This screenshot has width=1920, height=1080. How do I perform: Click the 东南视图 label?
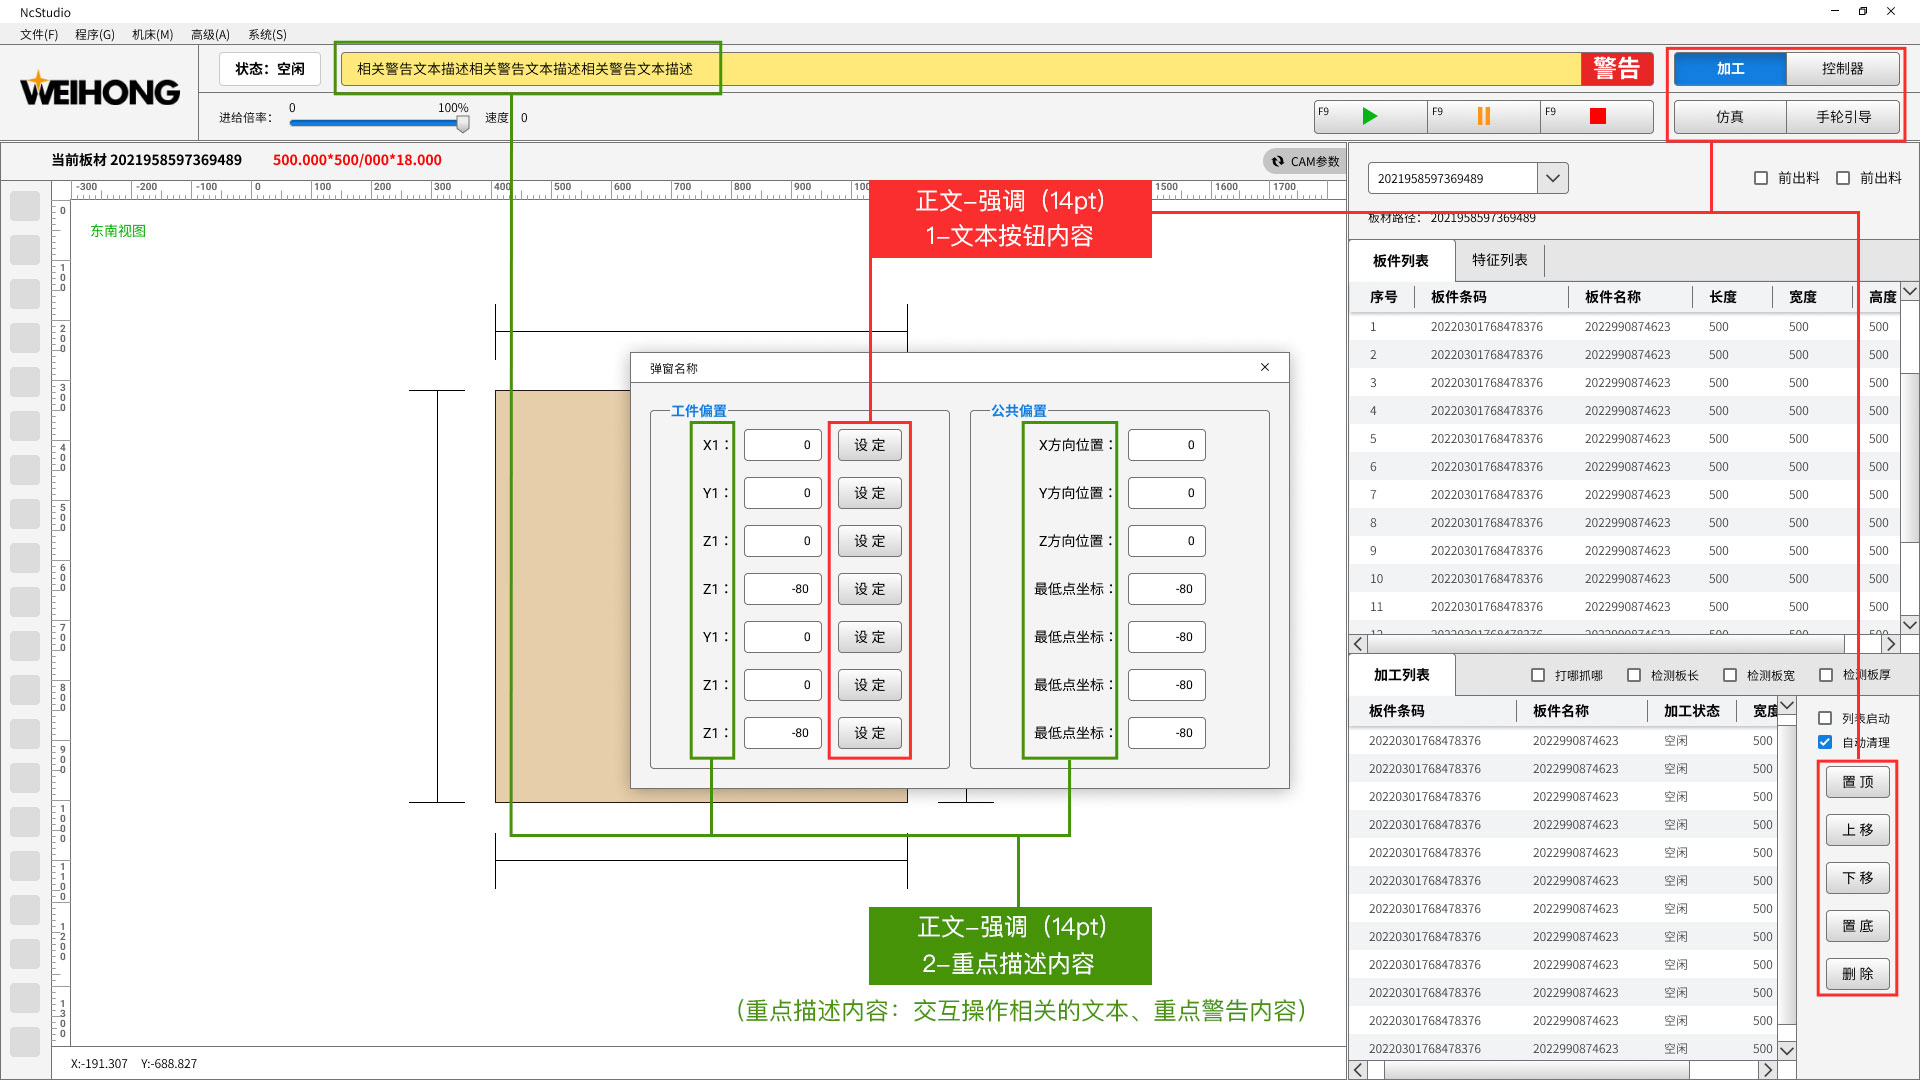pyautogui.click(x=118, y=231)
